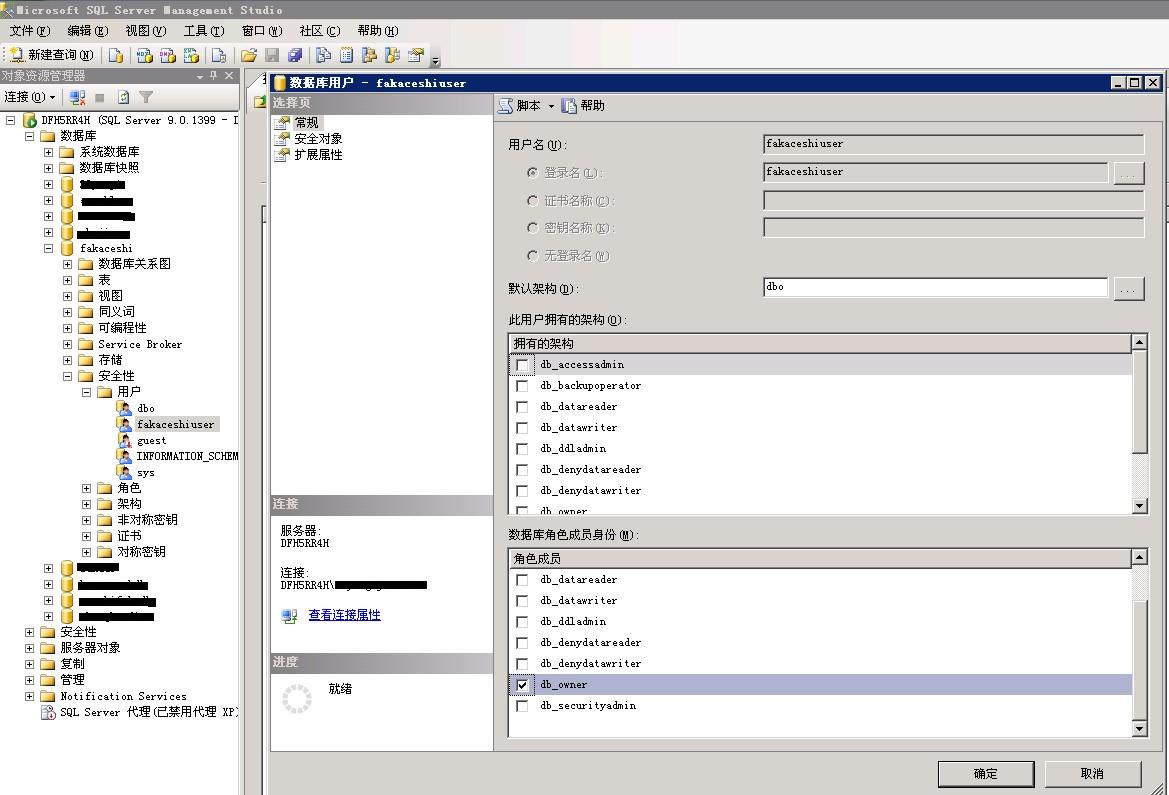Click the Properties Window toolbar icon
Viewport: 1169px width, 795px height.
click(x=416, y=55)
